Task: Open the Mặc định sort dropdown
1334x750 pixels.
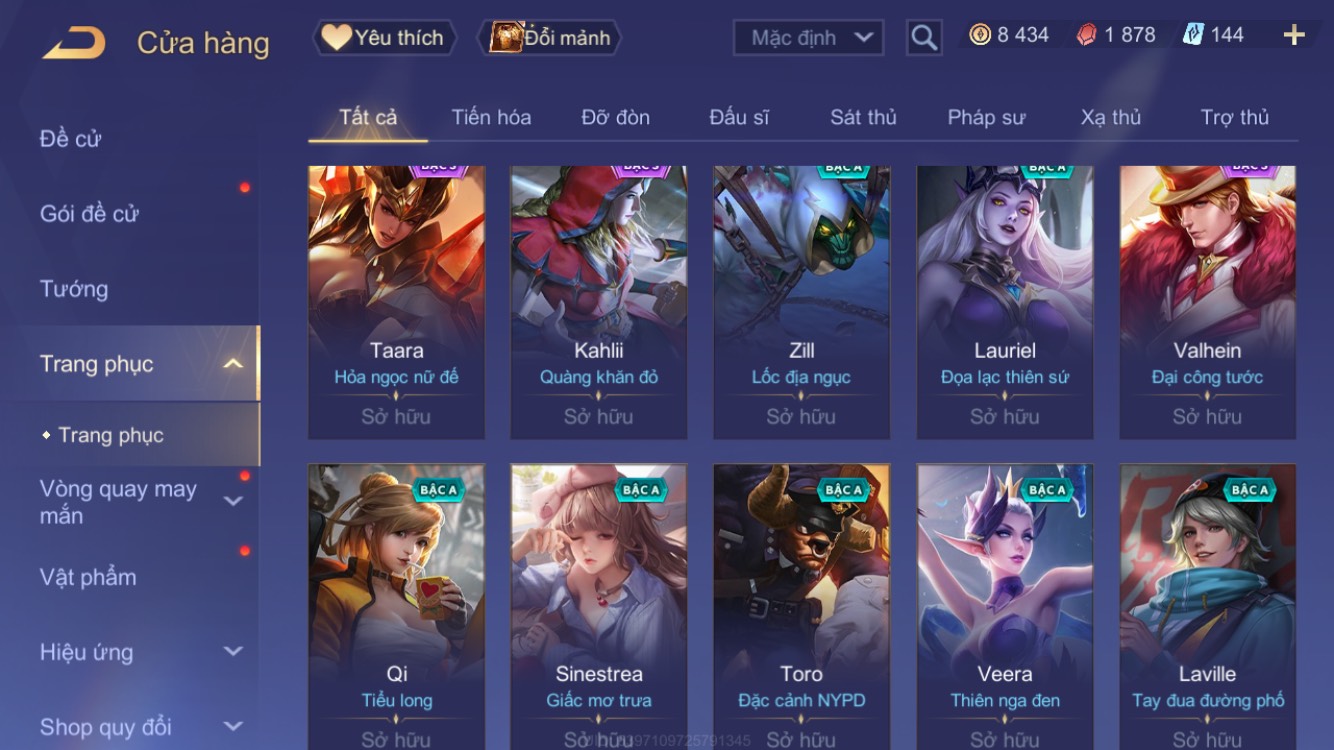Action: 808,38
